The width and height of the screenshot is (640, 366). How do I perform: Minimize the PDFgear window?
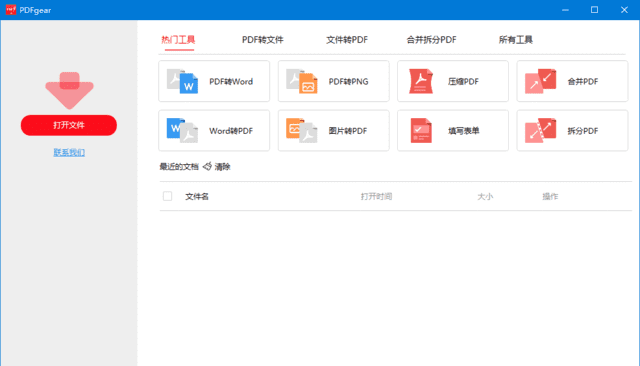pyautogui.click(x=565, y=10)
